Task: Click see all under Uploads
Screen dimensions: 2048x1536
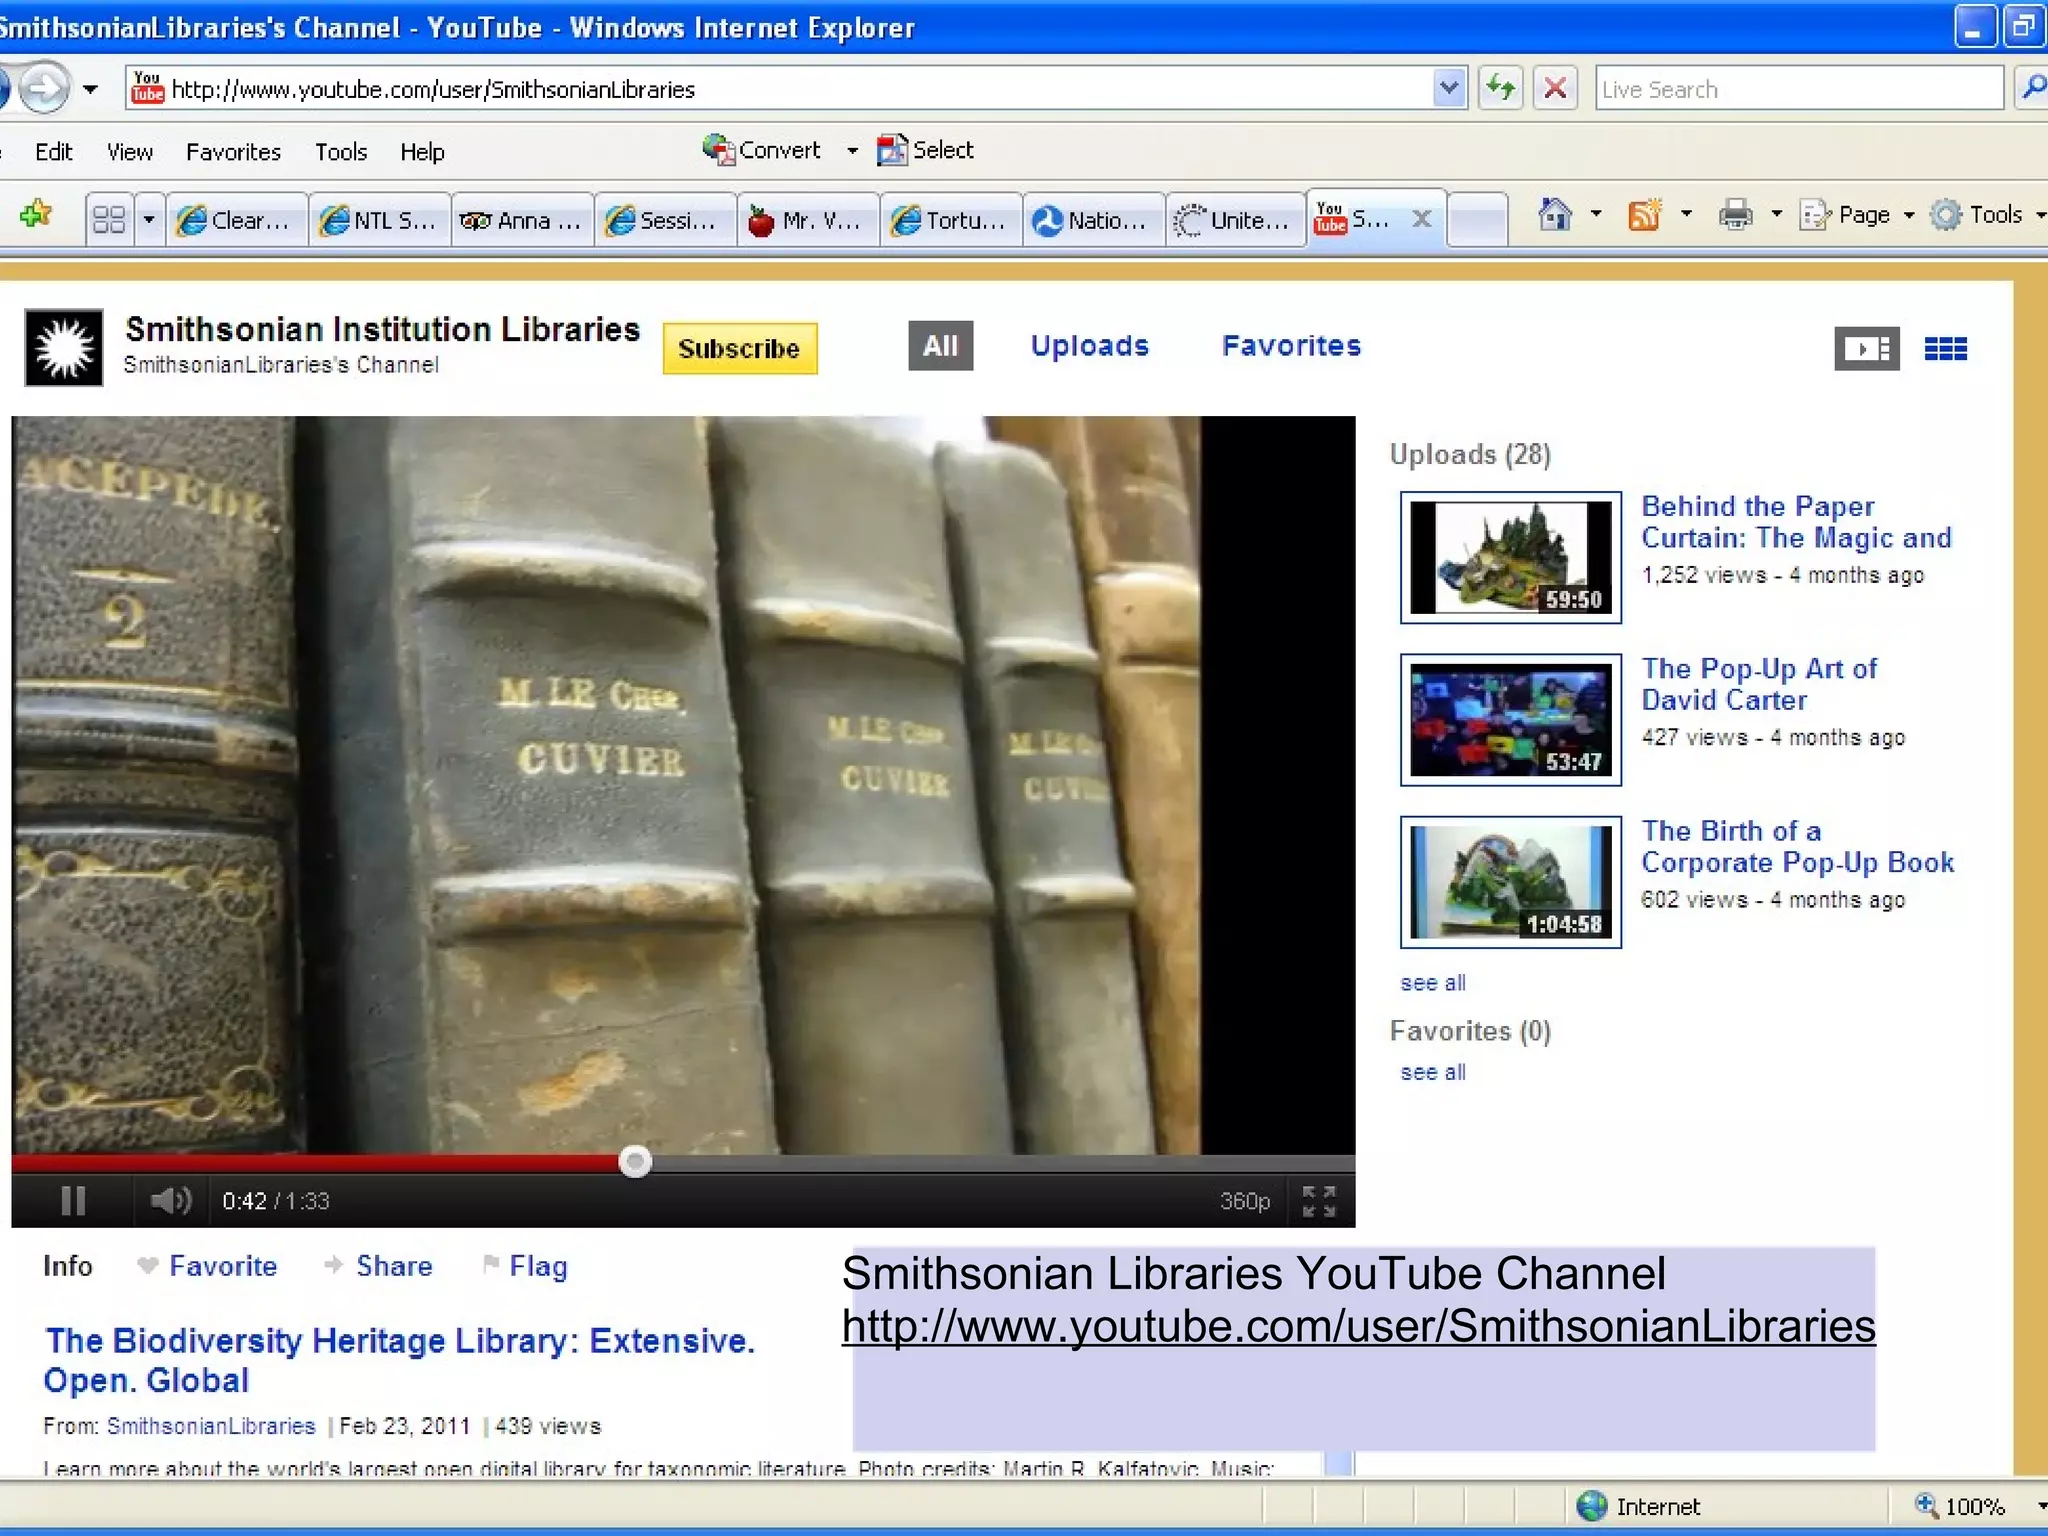Action: [1433, 983]
